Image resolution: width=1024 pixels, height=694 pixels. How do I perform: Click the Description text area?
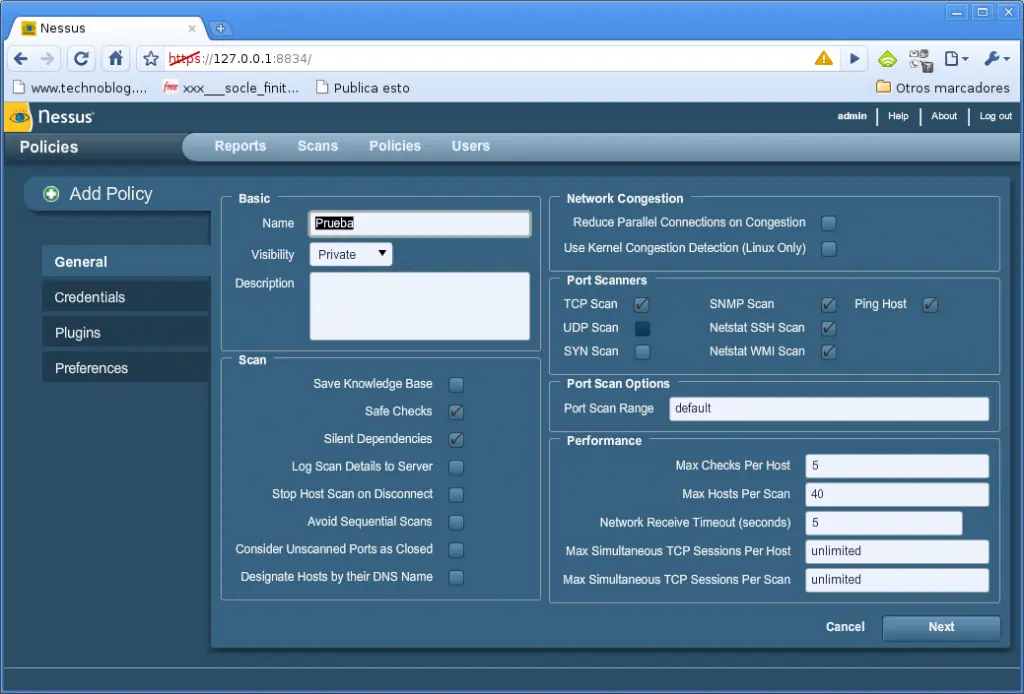419,306
